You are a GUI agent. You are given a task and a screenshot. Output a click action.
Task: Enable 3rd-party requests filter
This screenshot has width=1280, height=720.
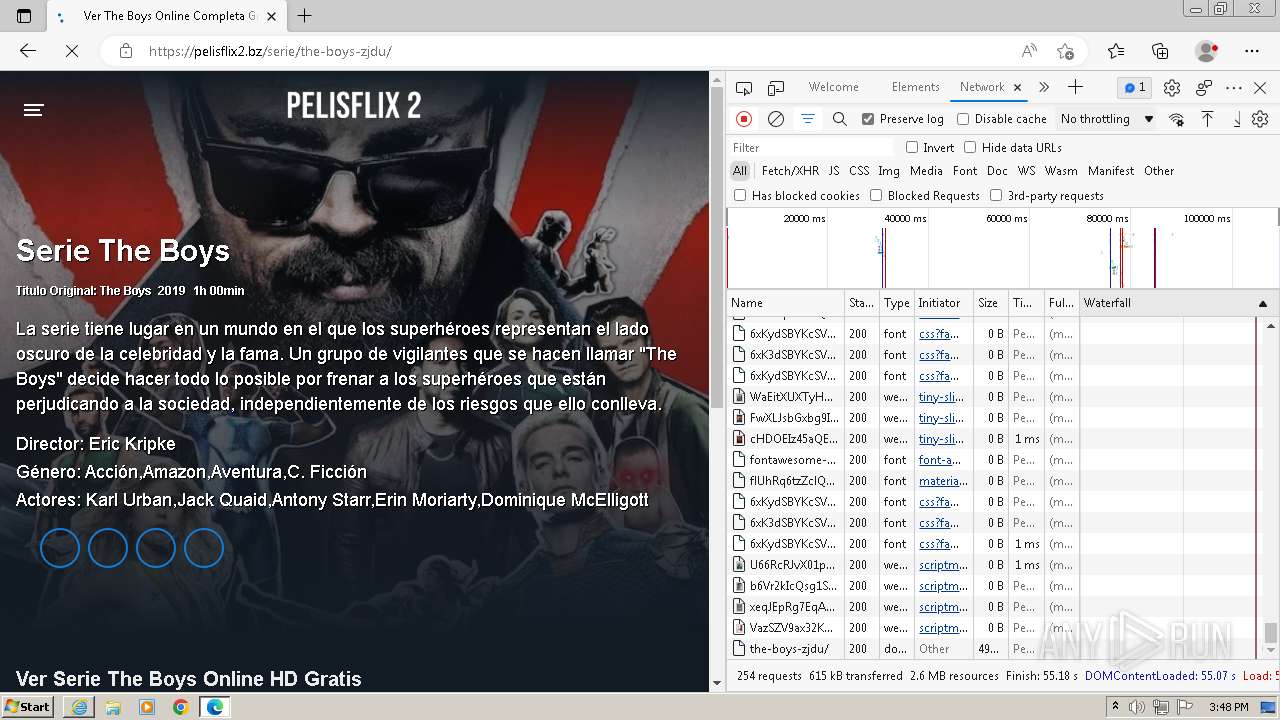pyautogui.click(x=996, y=196)
